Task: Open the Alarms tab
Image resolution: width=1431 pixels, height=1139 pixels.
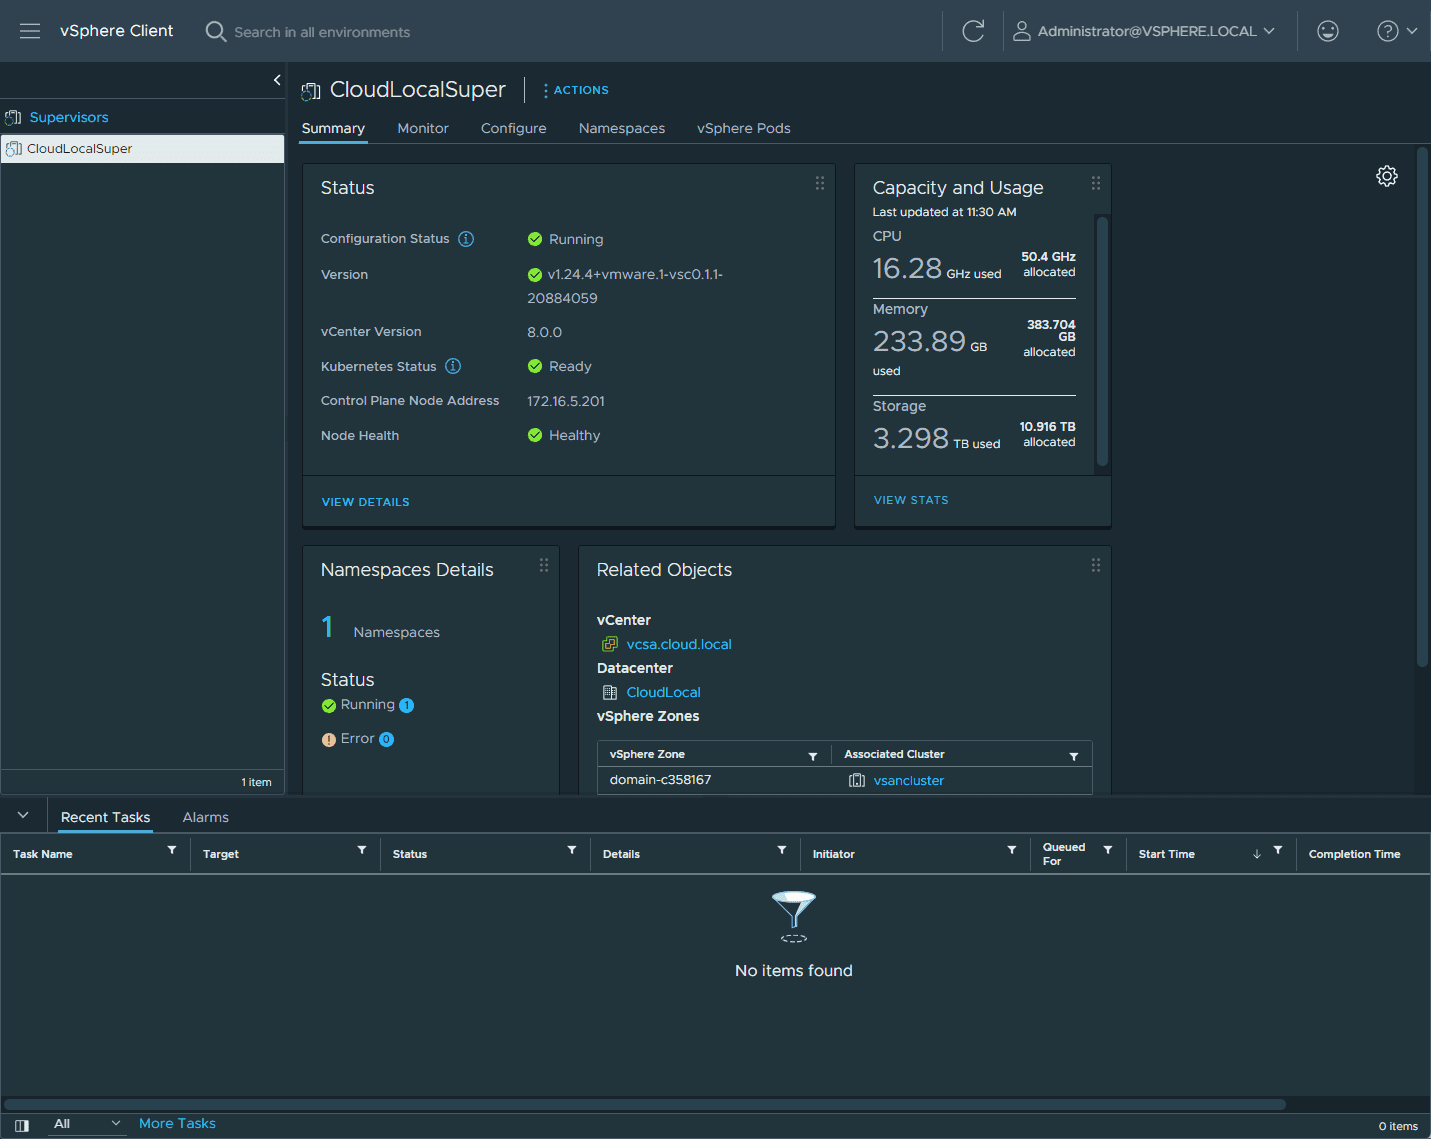Action: pyautogui.click(x=205, y=817)
